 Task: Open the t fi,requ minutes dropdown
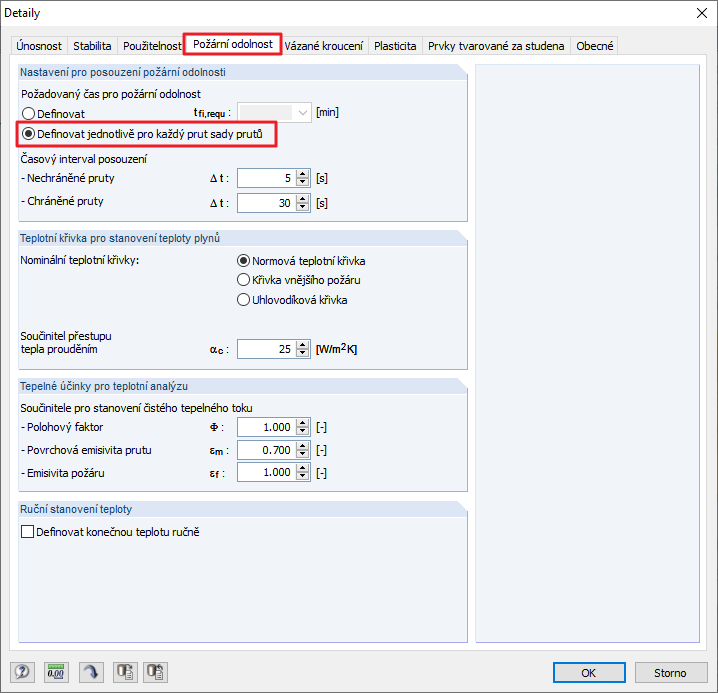302,113
